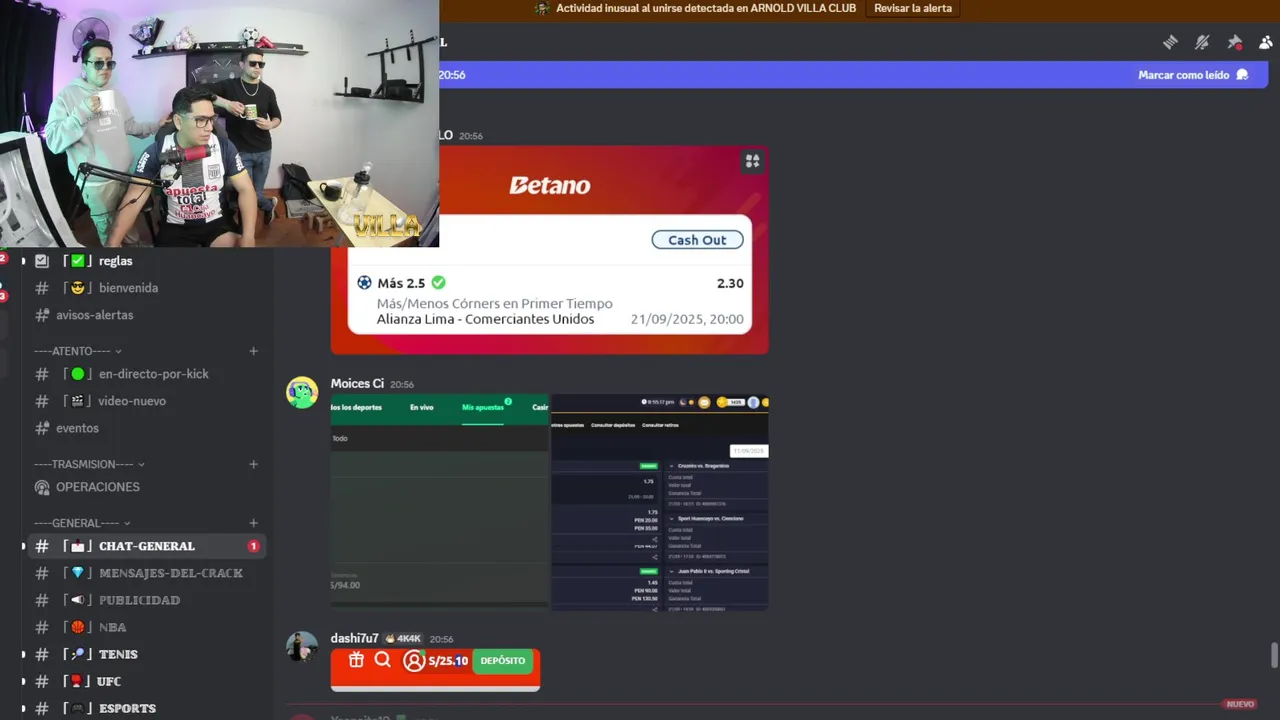
Task: Click CHAT-GENERAL unread mention badge
Action: (x=253, y=546)
